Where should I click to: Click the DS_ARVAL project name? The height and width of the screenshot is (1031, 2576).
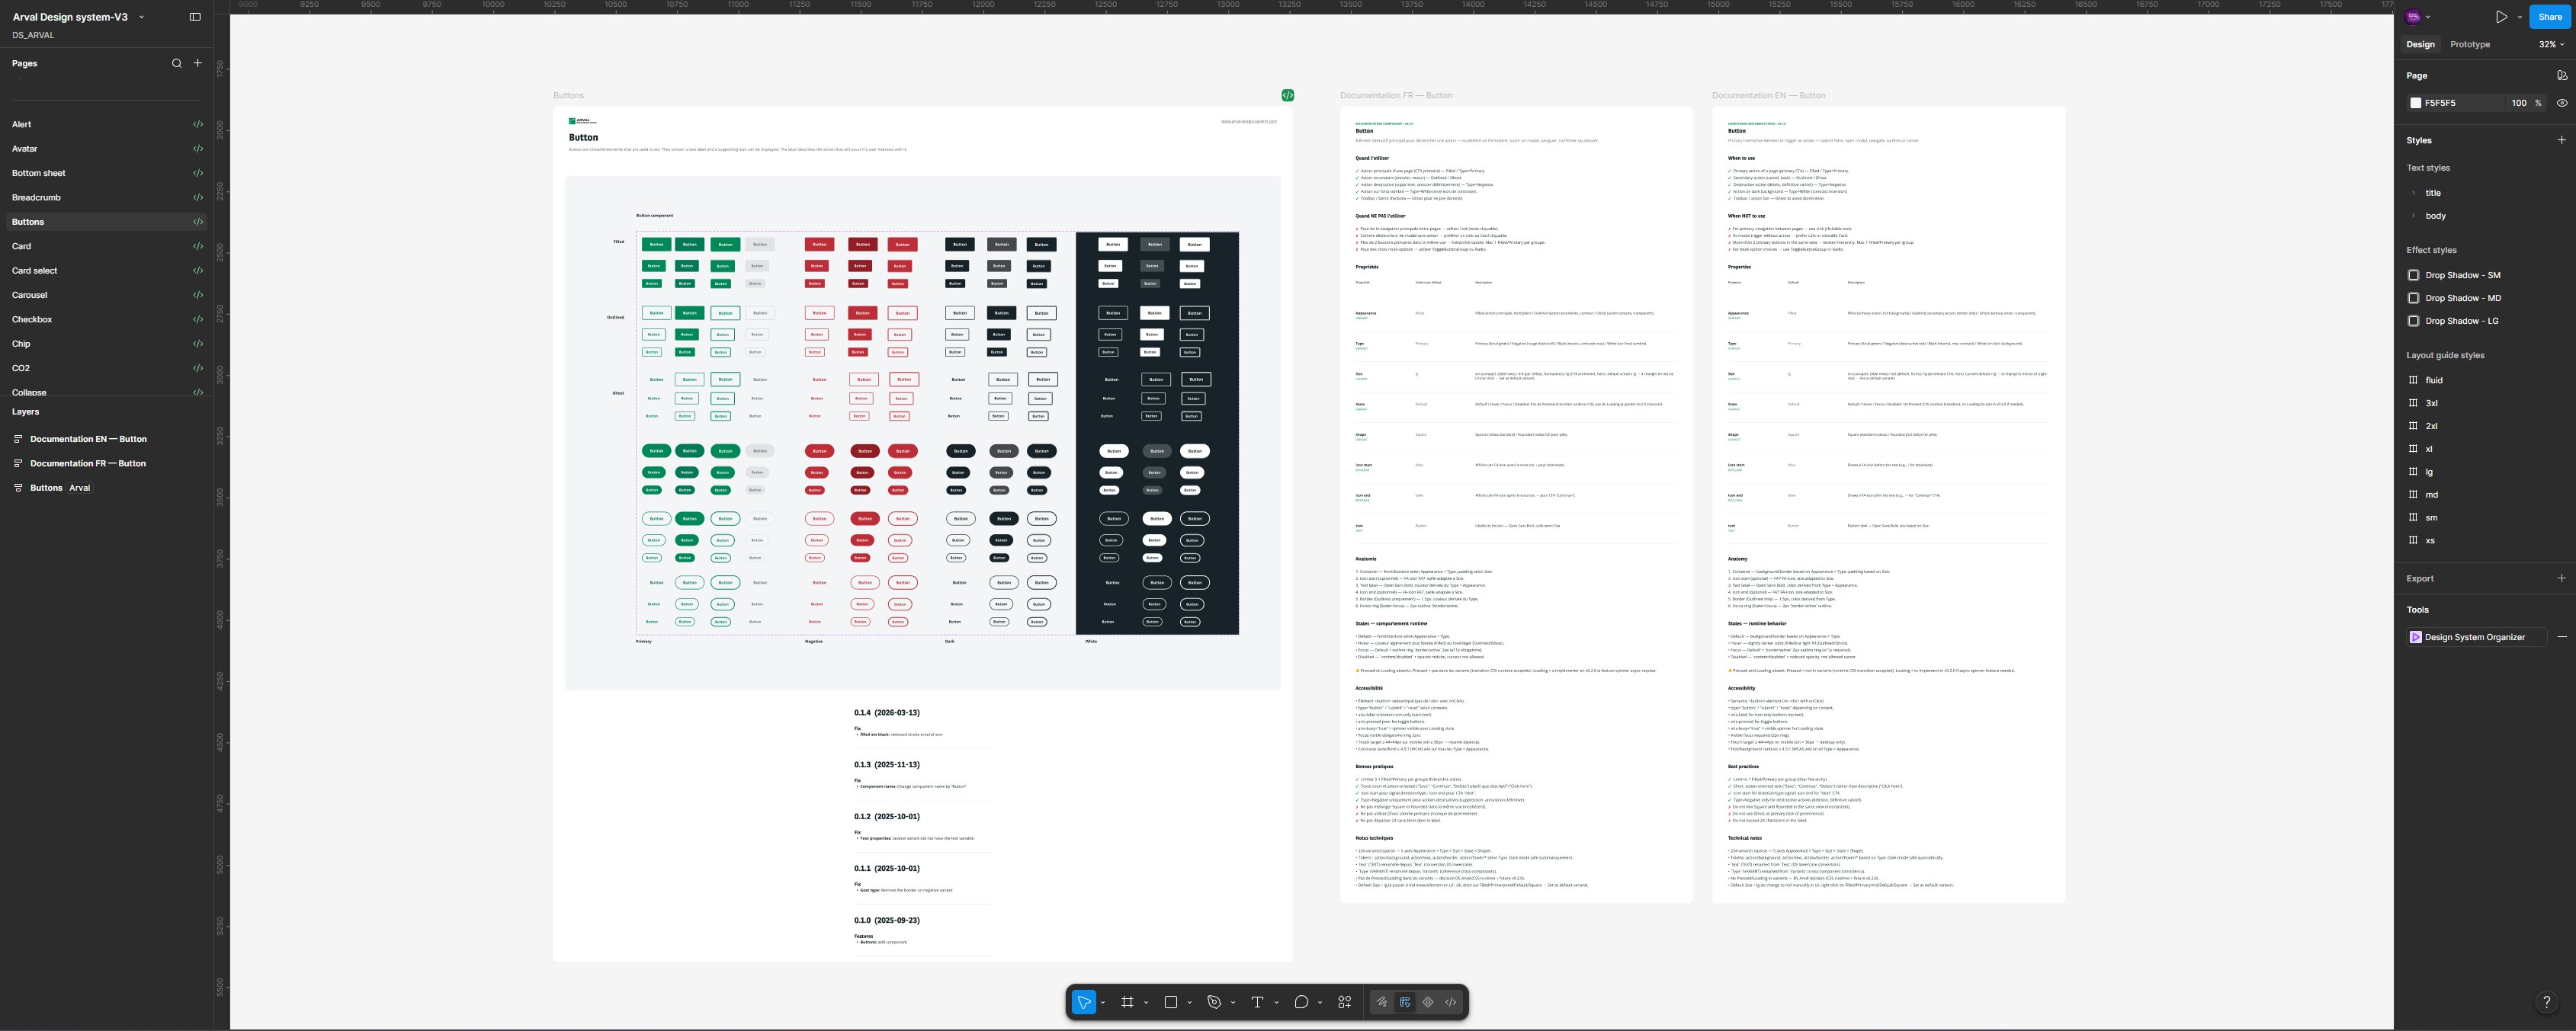tap(33, 35)
